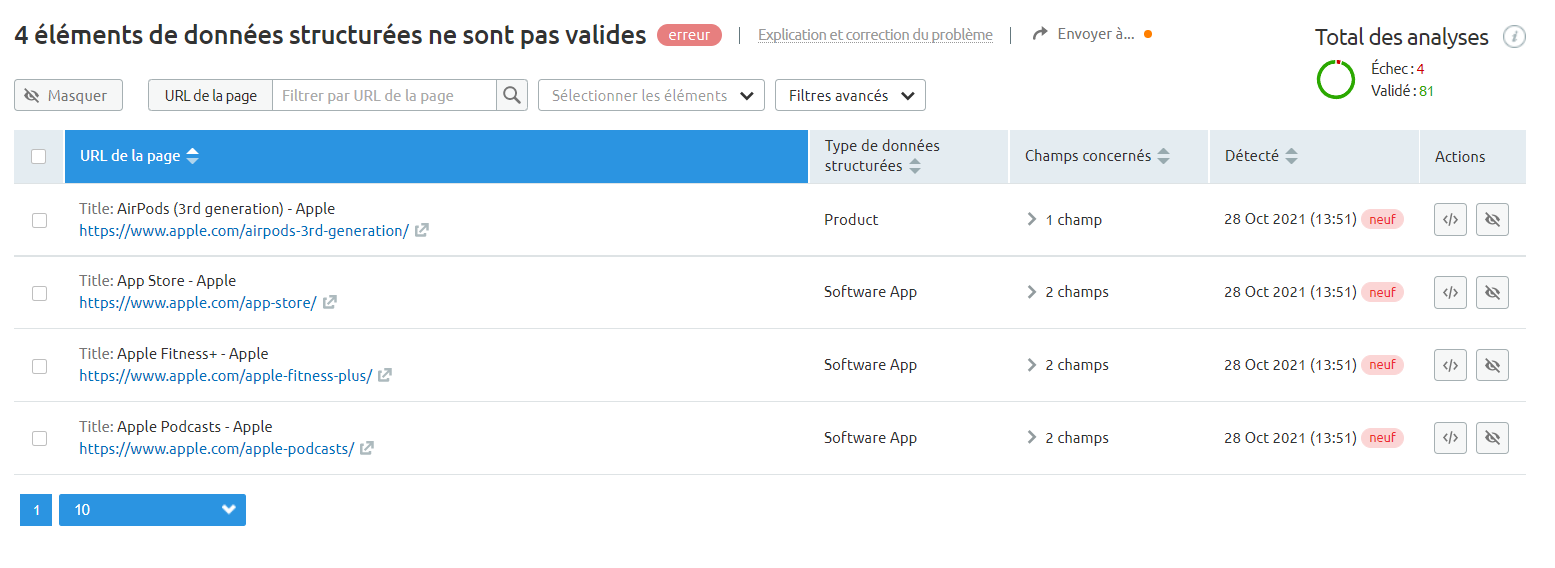Screen dimensions: 1555x568
Task: Click the neuf badge in Apple Podcasts row
Action: (1382, 437)
